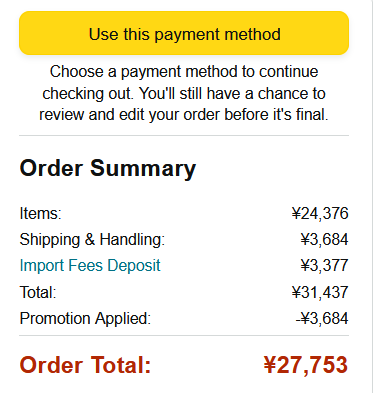Select the Items amount ¥24,376
This screenshot has width=373, height=393.
coord(320,213)
